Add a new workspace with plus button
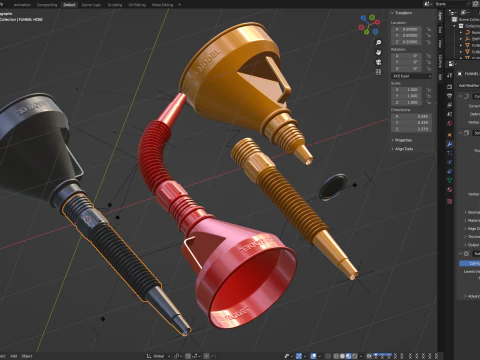 point(179,5)
